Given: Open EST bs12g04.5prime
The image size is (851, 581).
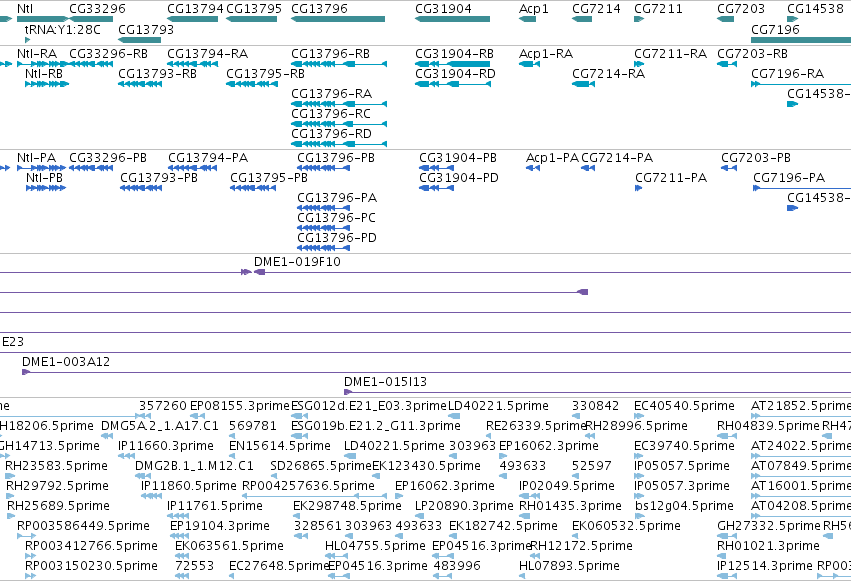Looking at the screenshot, I should click(x=684, y=506).
